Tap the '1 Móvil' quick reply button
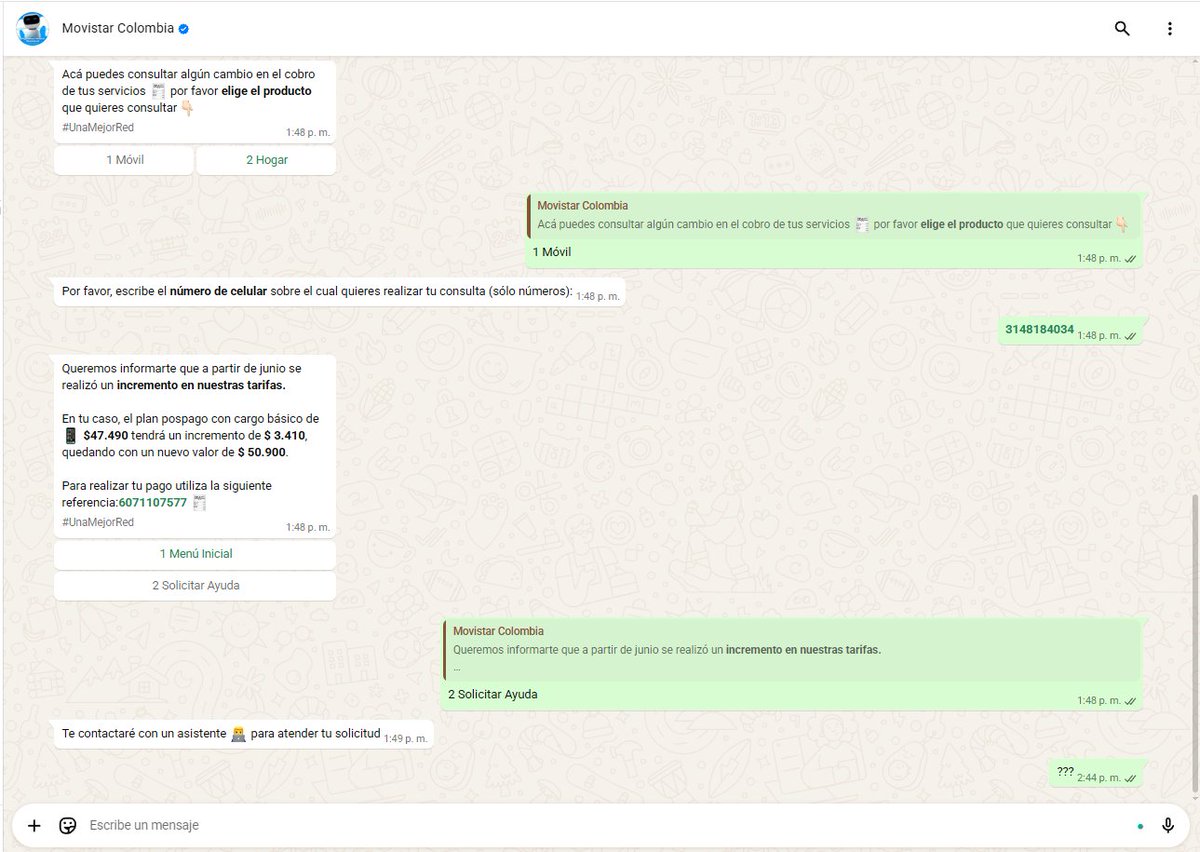The width and height of the screenshot is (1200, 852). 124,160
